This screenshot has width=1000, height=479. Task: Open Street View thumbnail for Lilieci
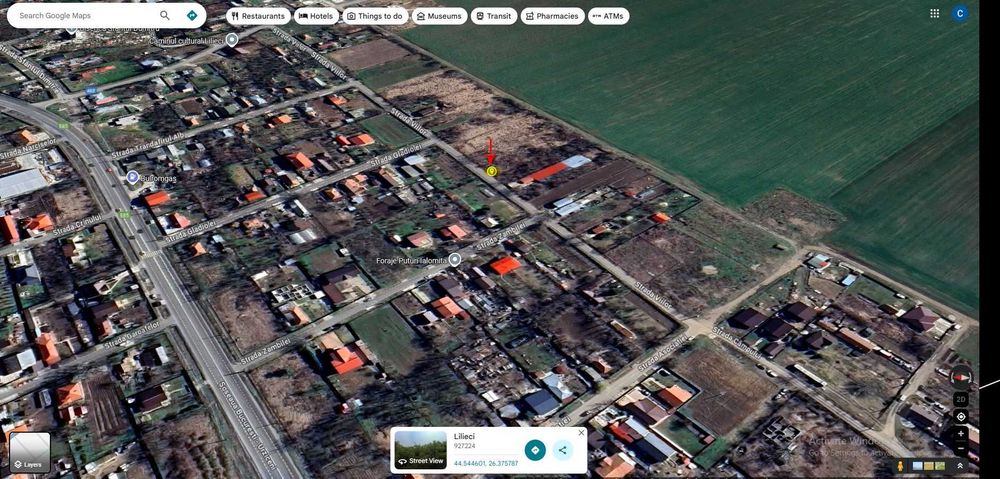pos(420,450)
